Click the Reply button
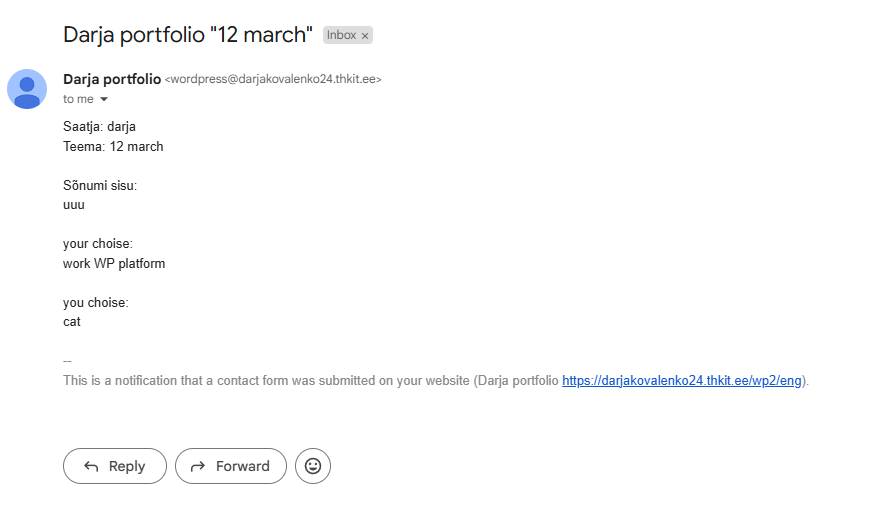 (x=115, y=466)
